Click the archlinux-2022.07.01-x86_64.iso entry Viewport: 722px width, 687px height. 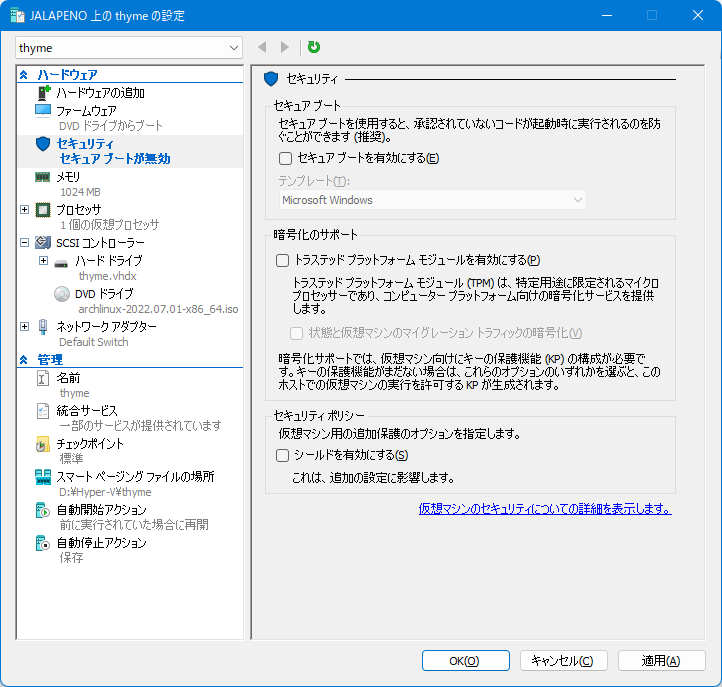pos(158,309)
